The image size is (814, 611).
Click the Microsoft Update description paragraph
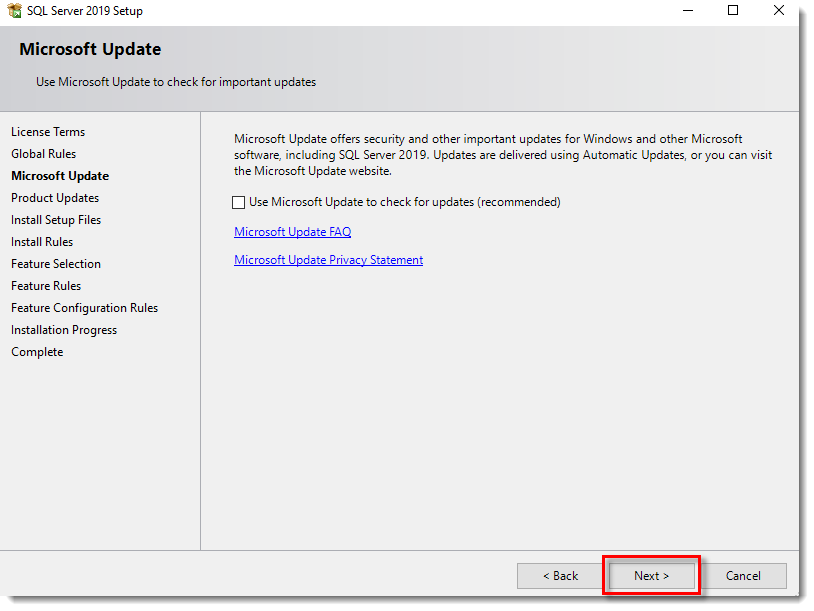503,155
